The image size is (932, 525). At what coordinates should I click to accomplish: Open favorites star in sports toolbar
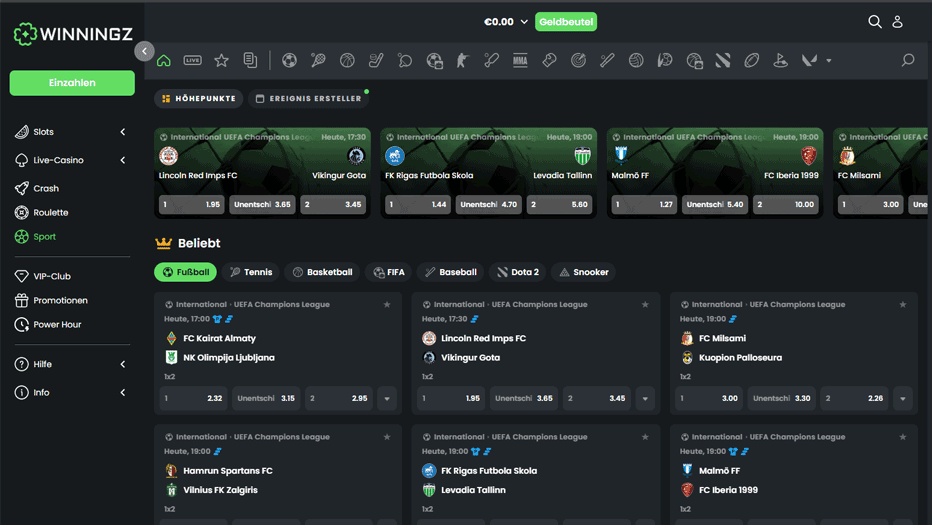222,60
